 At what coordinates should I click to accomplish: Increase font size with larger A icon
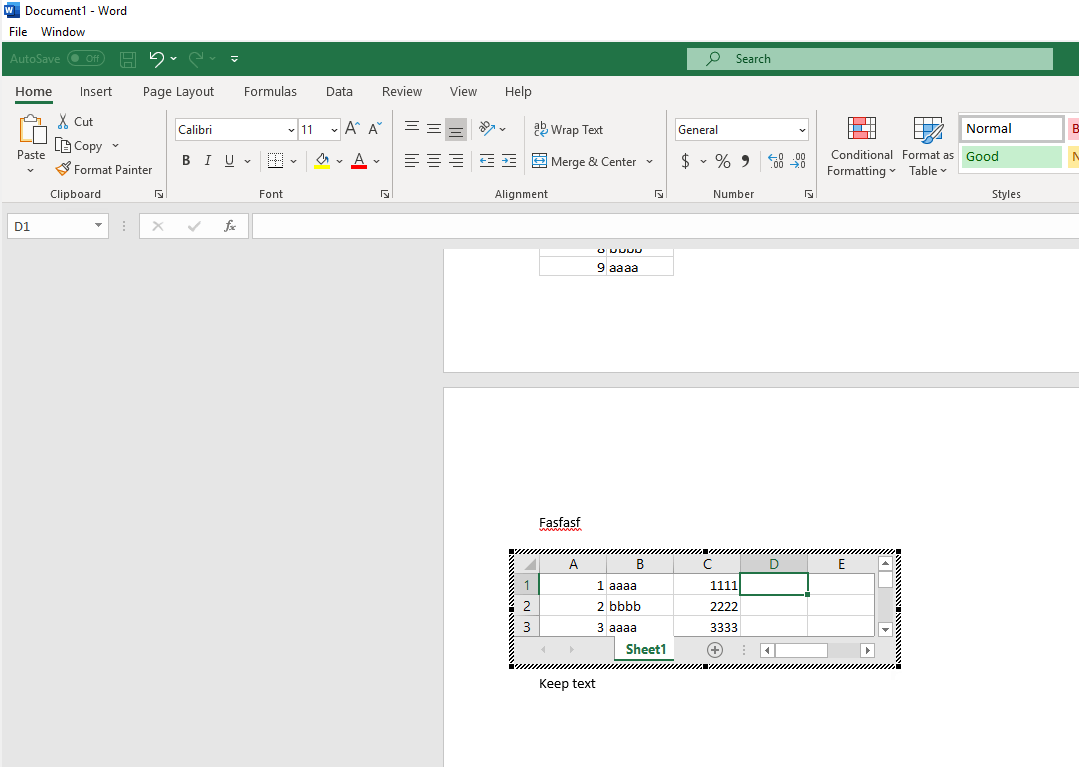352,129
